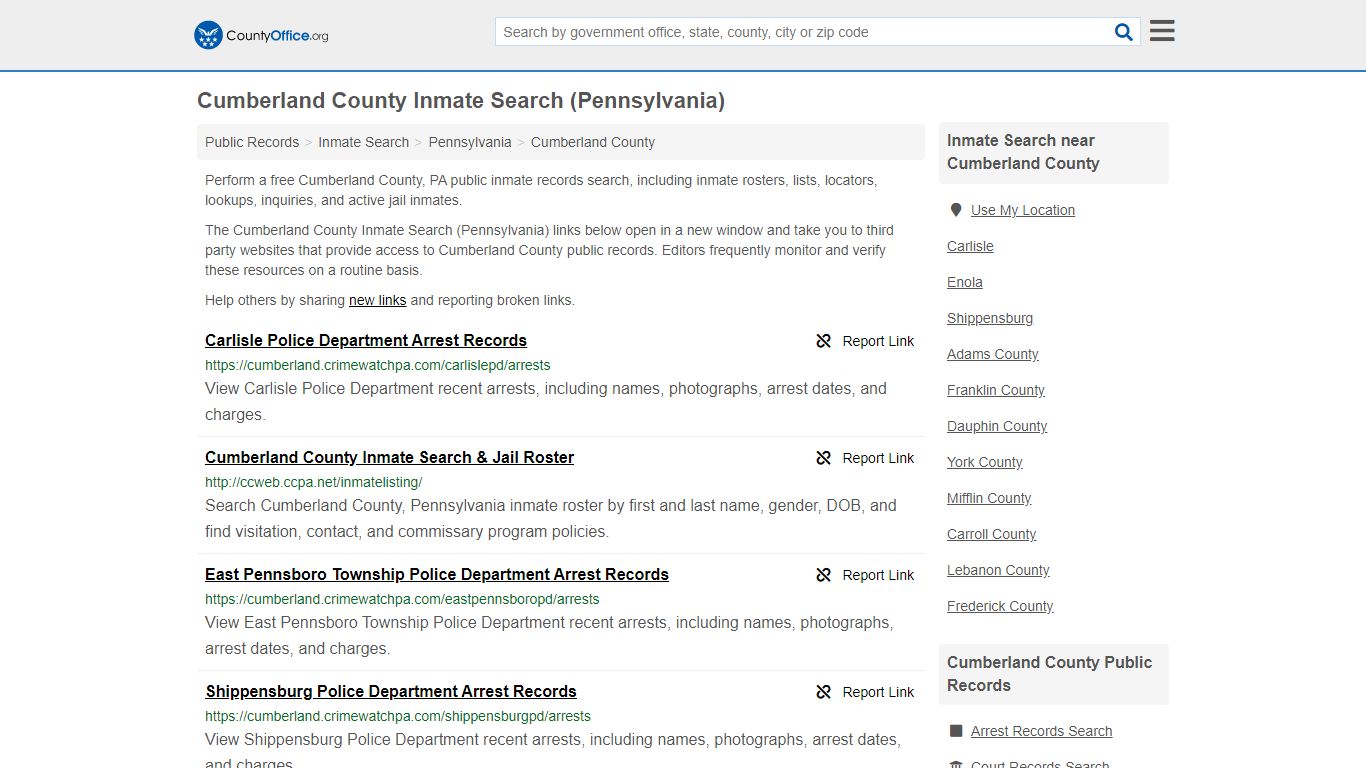The image size is (1366, 768).
Task: Go to Frederick County inmate search
Action: tap(1000, 606)
